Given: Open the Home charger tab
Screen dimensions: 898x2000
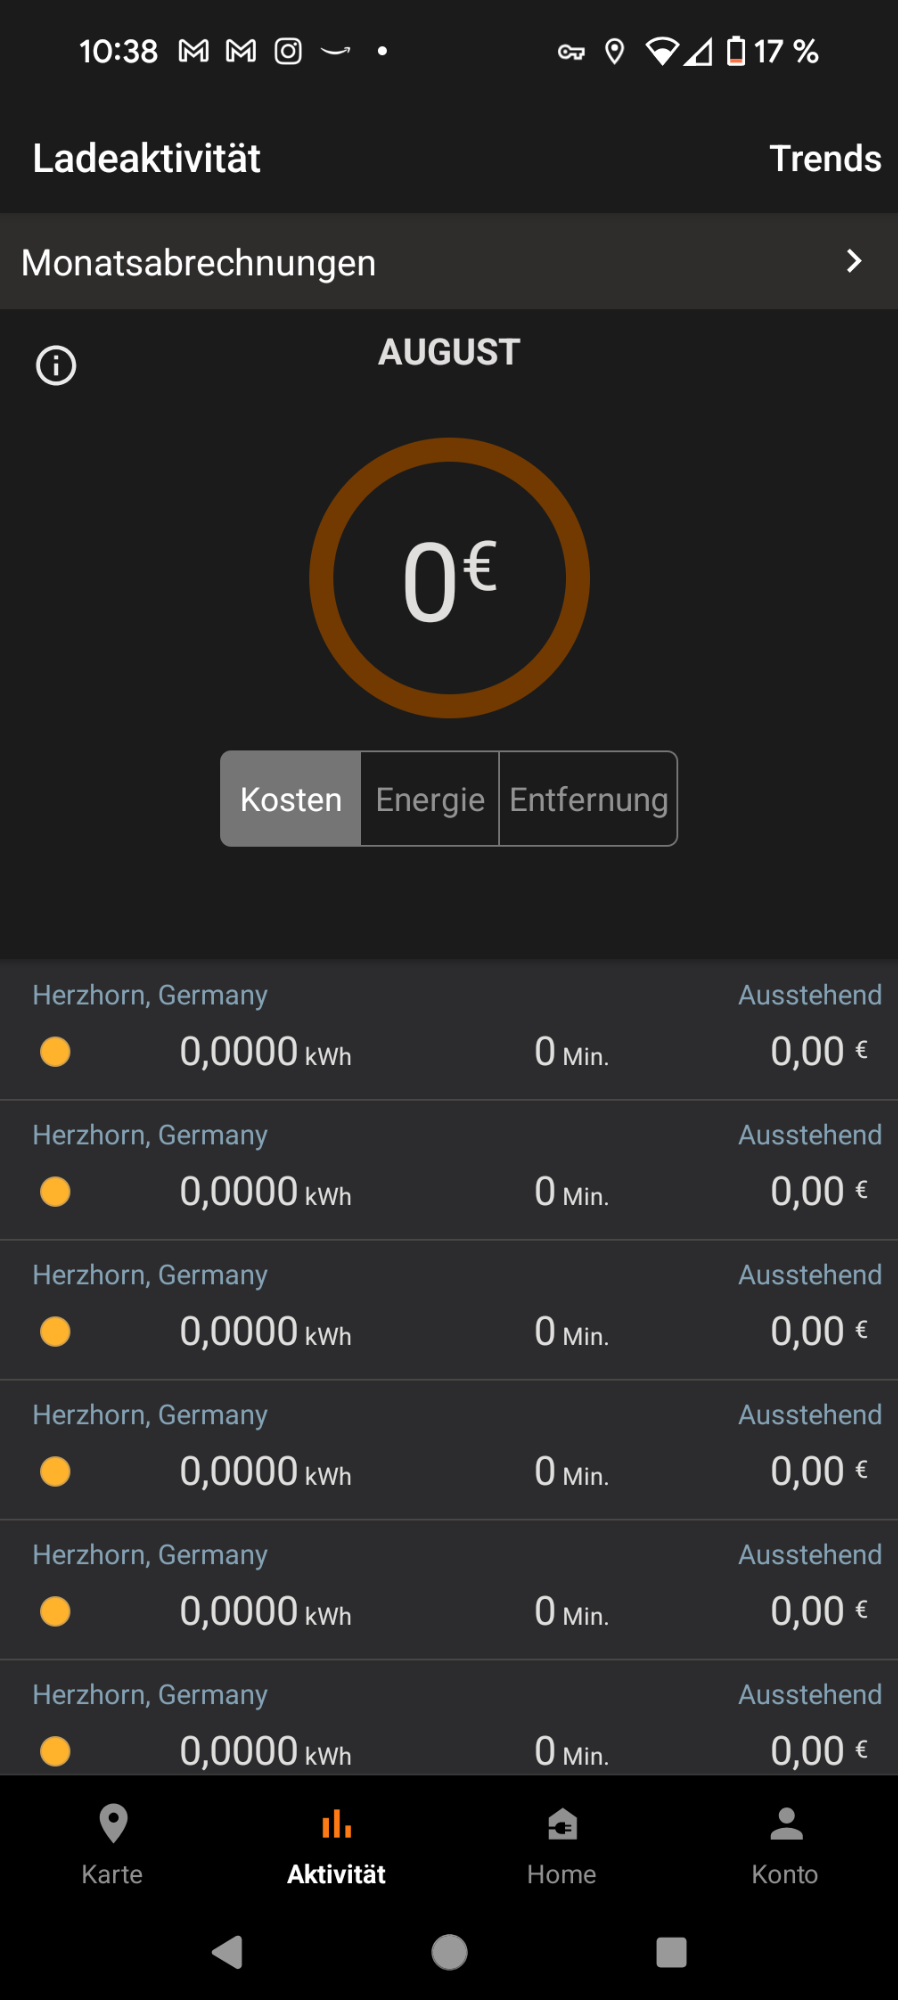Looking at the screenshot, I should [x=561, y=1843].
